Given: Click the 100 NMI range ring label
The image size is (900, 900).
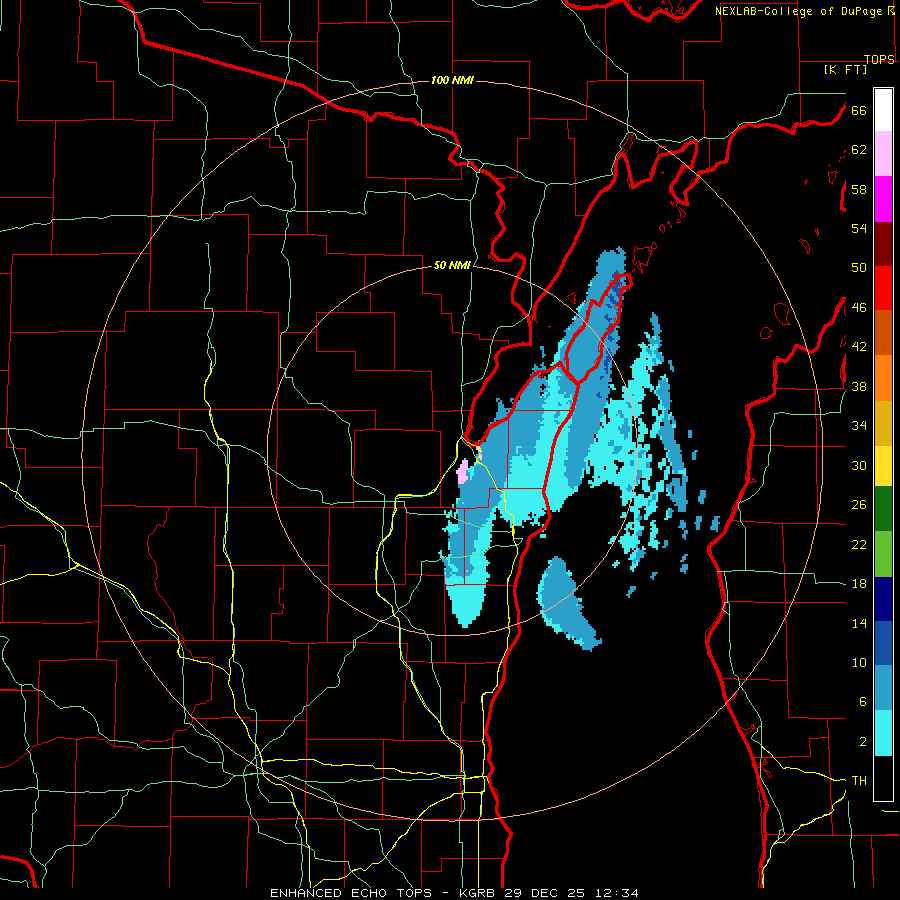Looking at the screenshot, I should (452, 80).
